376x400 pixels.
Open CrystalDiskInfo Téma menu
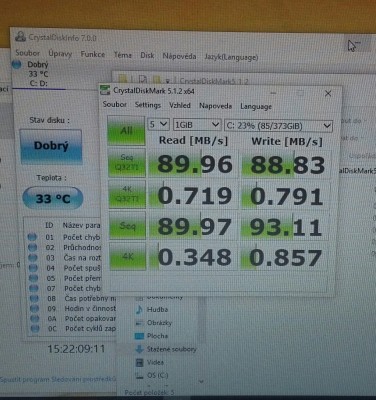123,55
